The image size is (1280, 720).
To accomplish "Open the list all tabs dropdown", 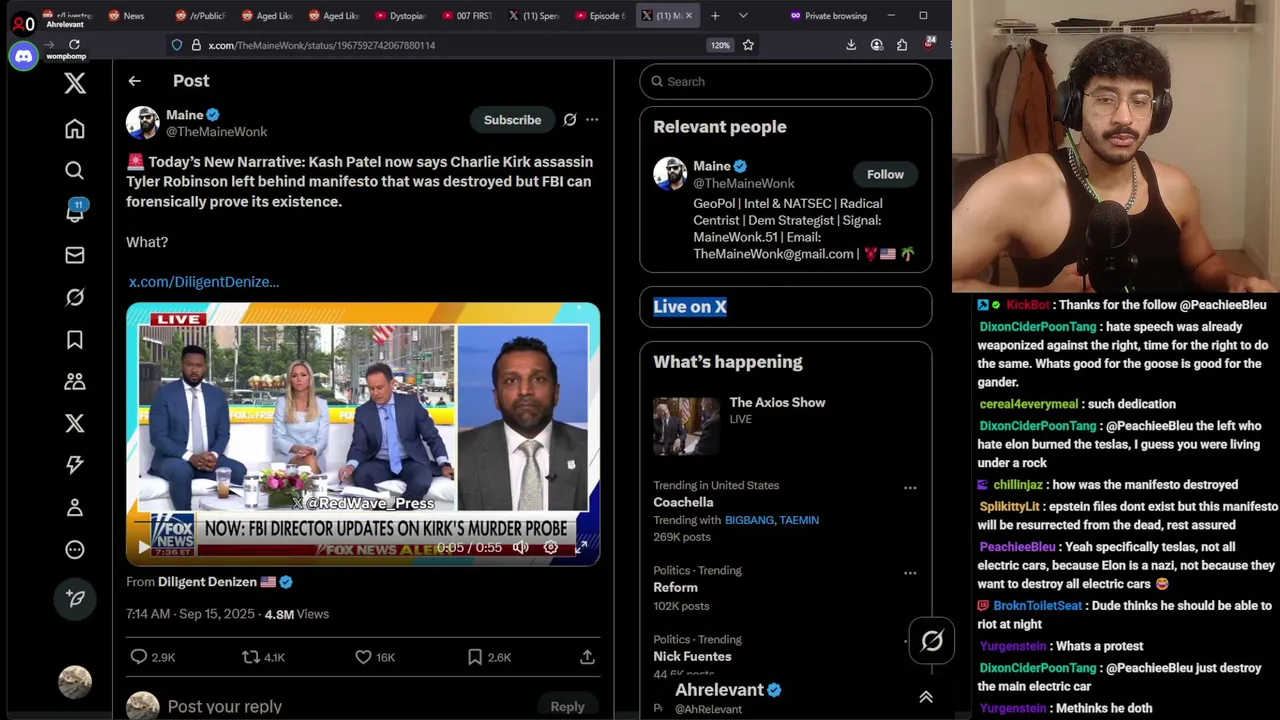I will click(743, 15).
